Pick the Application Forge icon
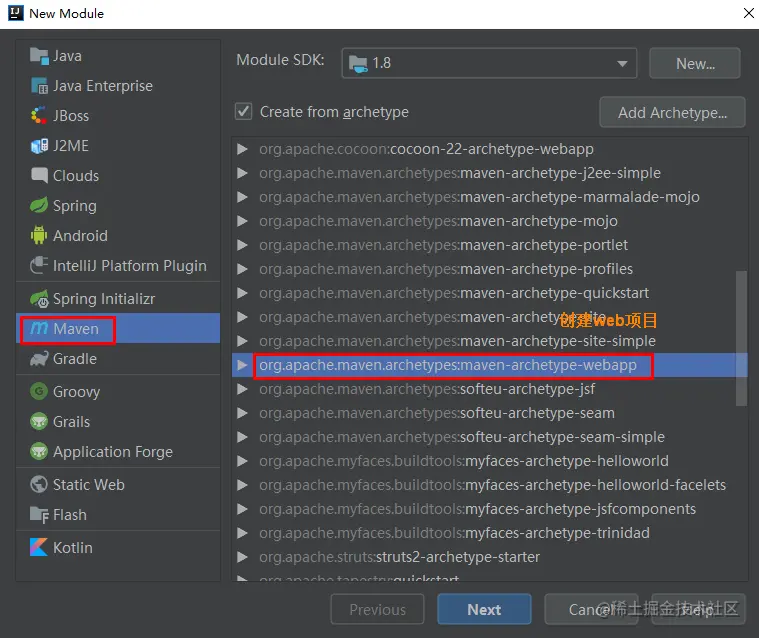Viewport: 759px width, 638px height. (x=39, y=452)
